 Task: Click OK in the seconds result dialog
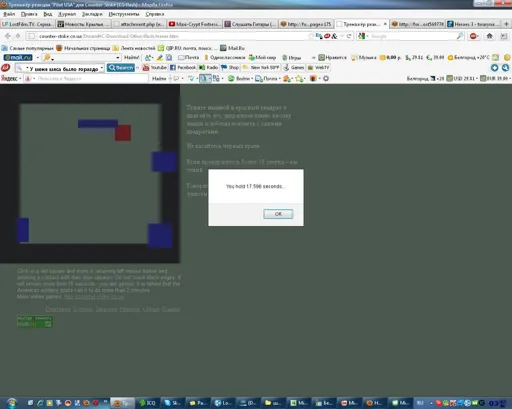click(278, 214)
